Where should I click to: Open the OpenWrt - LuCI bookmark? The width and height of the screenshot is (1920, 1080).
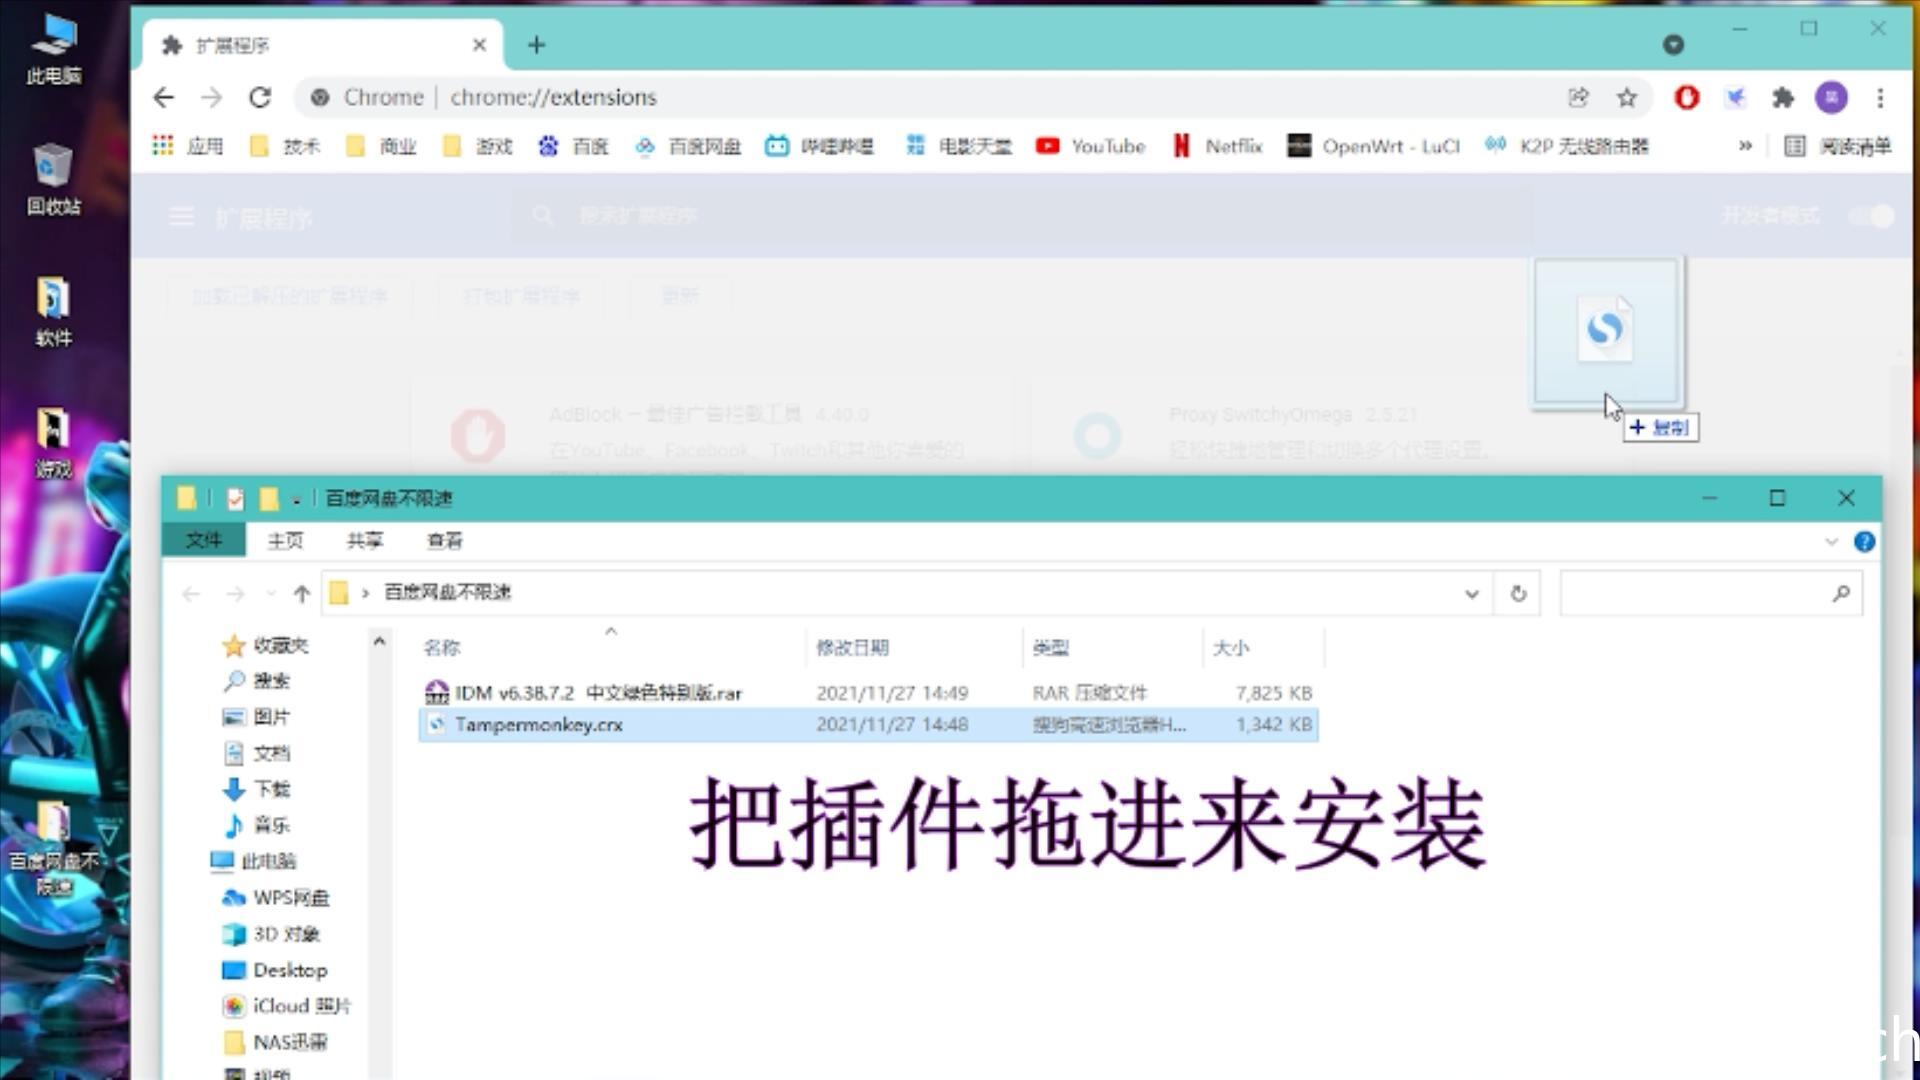1374,146
